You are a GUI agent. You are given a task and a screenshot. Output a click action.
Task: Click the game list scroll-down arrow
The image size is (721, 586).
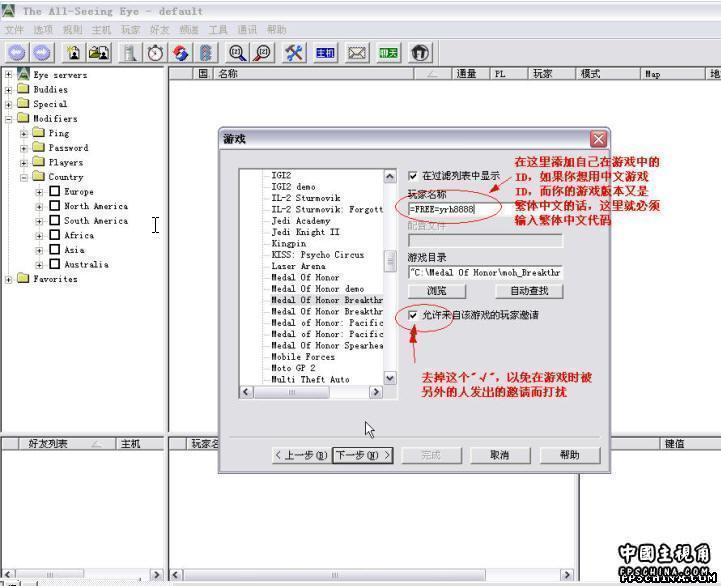point(390,379)
